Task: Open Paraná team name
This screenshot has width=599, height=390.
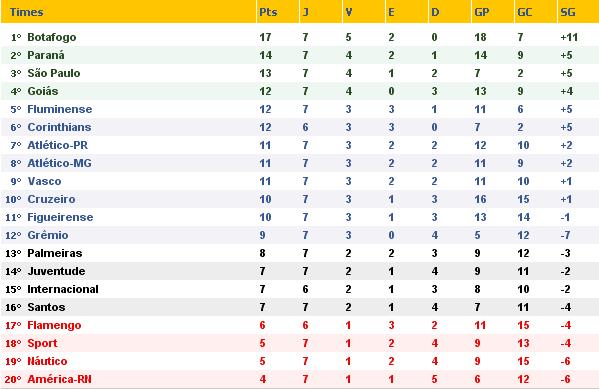Action: pos(46,55)
